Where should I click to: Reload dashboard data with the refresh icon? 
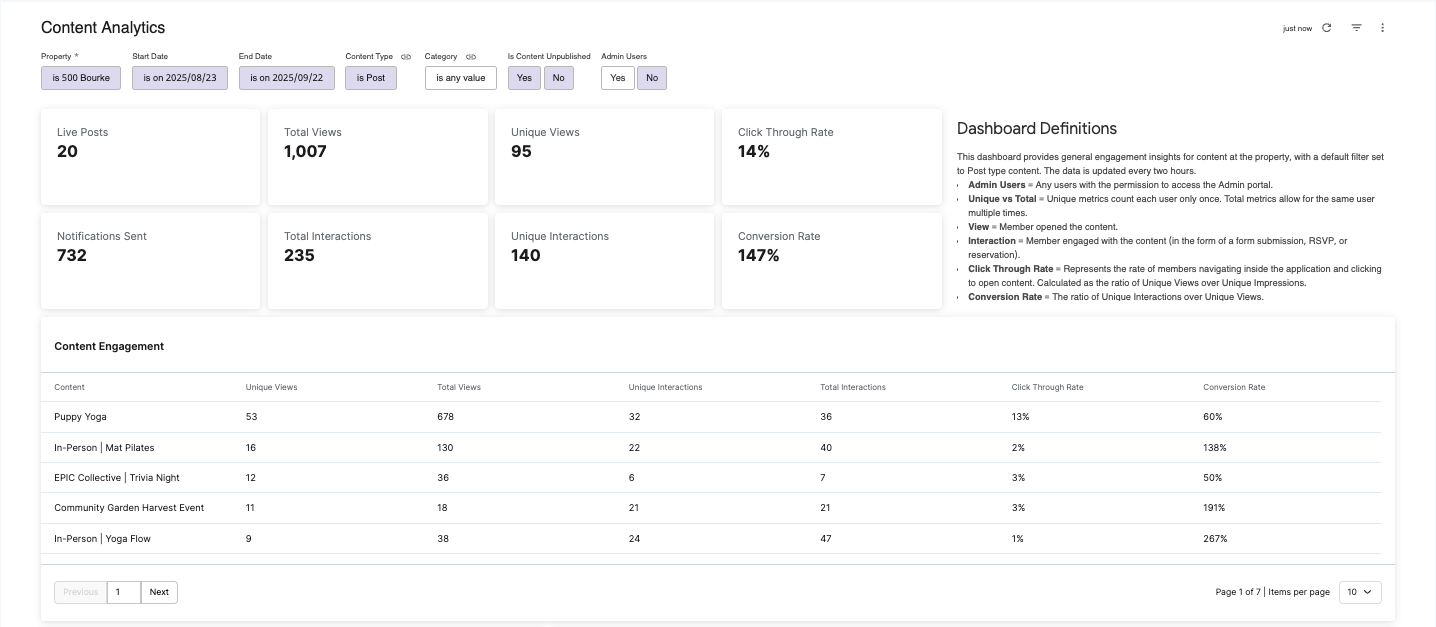point(1326,28)
